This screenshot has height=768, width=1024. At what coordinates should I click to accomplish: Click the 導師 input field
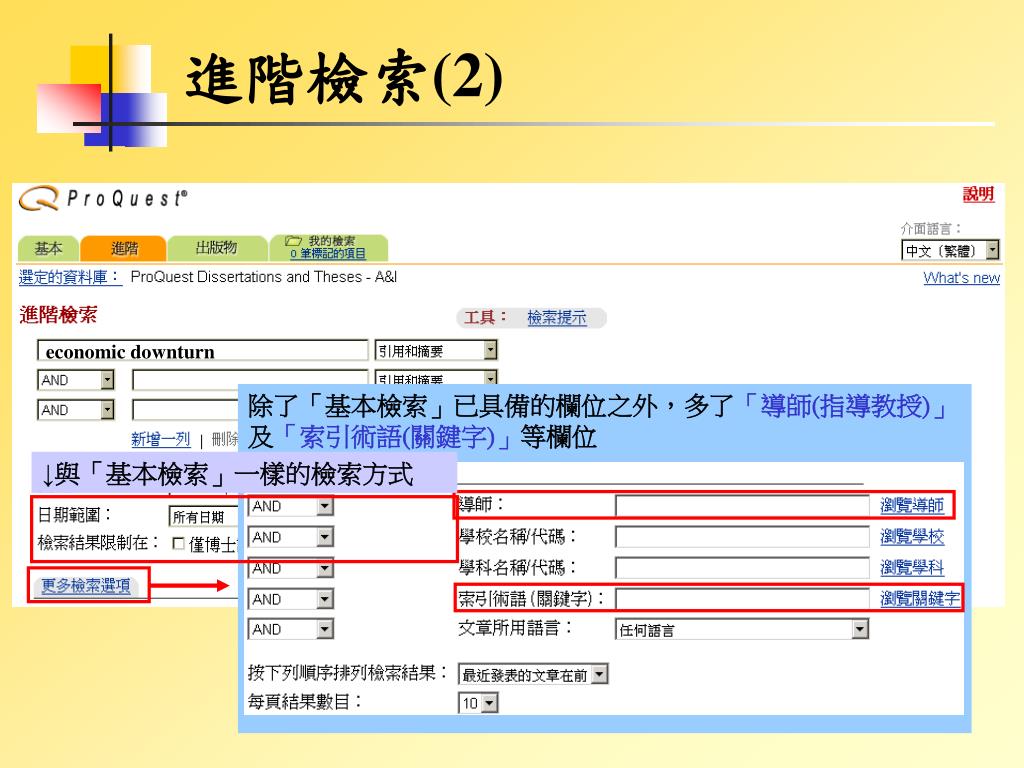[x=742, y=505]
